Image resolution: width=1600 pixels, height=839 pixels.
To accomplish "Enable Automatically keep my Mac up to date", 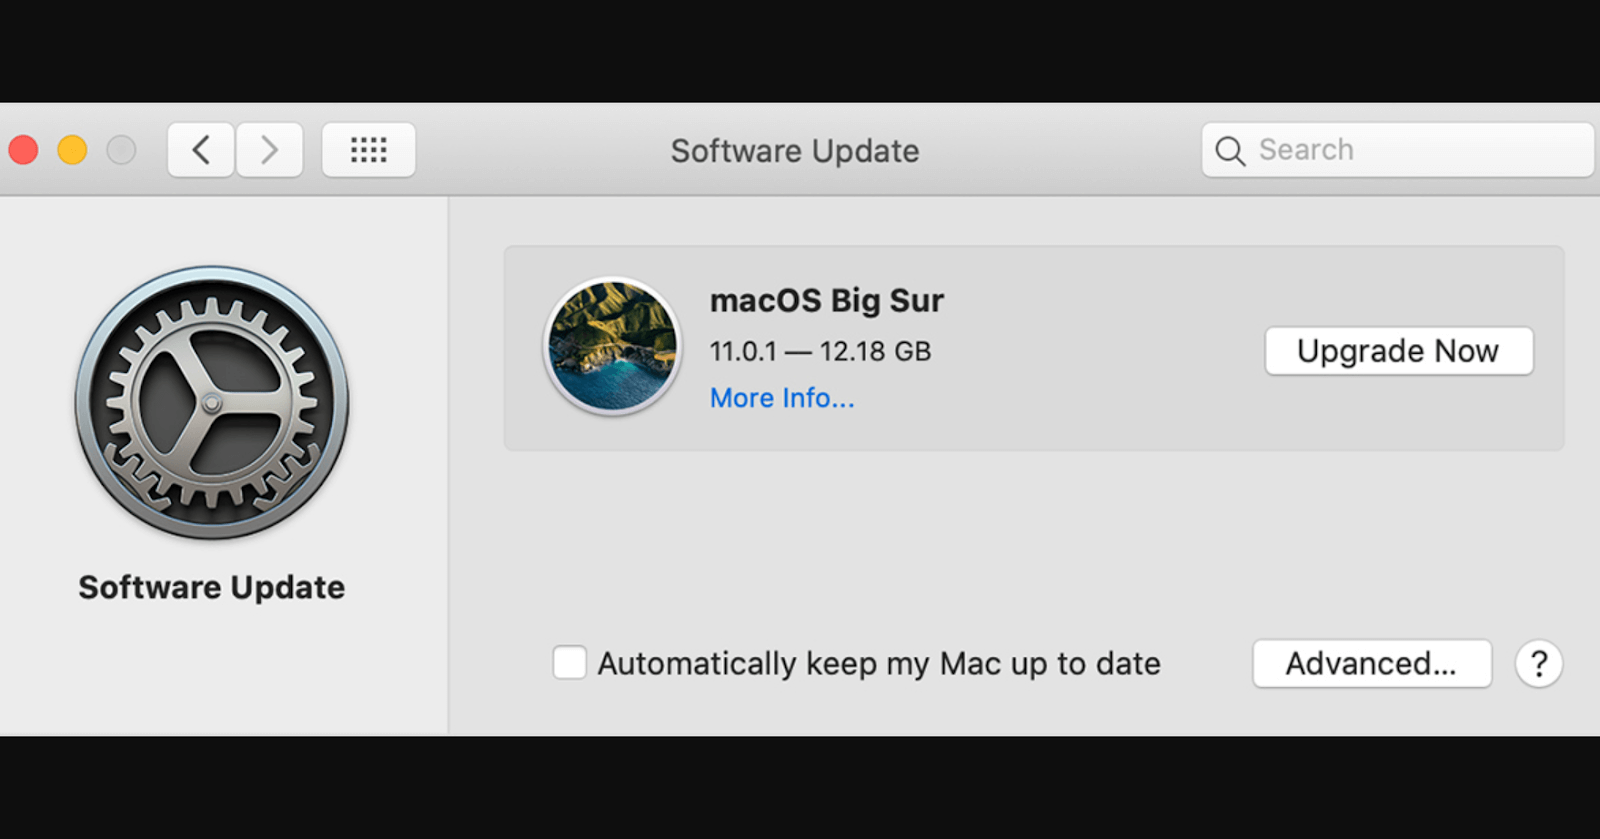I will (x=569, y=662).
